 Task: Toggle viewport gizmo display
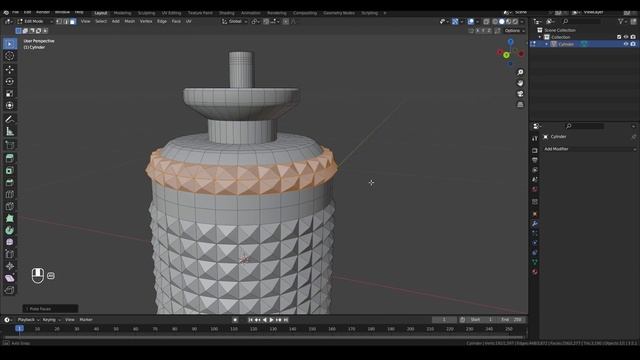[x=455, y=21]
